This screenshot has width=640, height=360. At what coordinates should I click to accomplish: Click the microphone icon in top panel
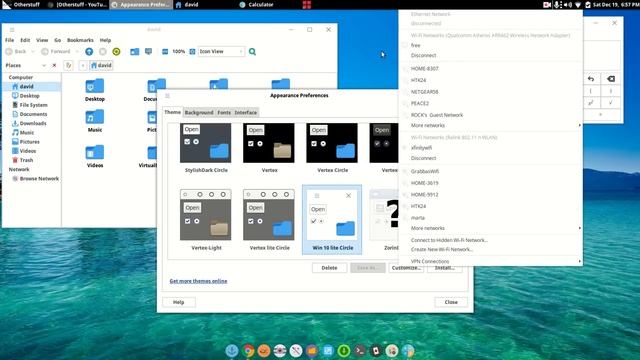tap(557, 5)
